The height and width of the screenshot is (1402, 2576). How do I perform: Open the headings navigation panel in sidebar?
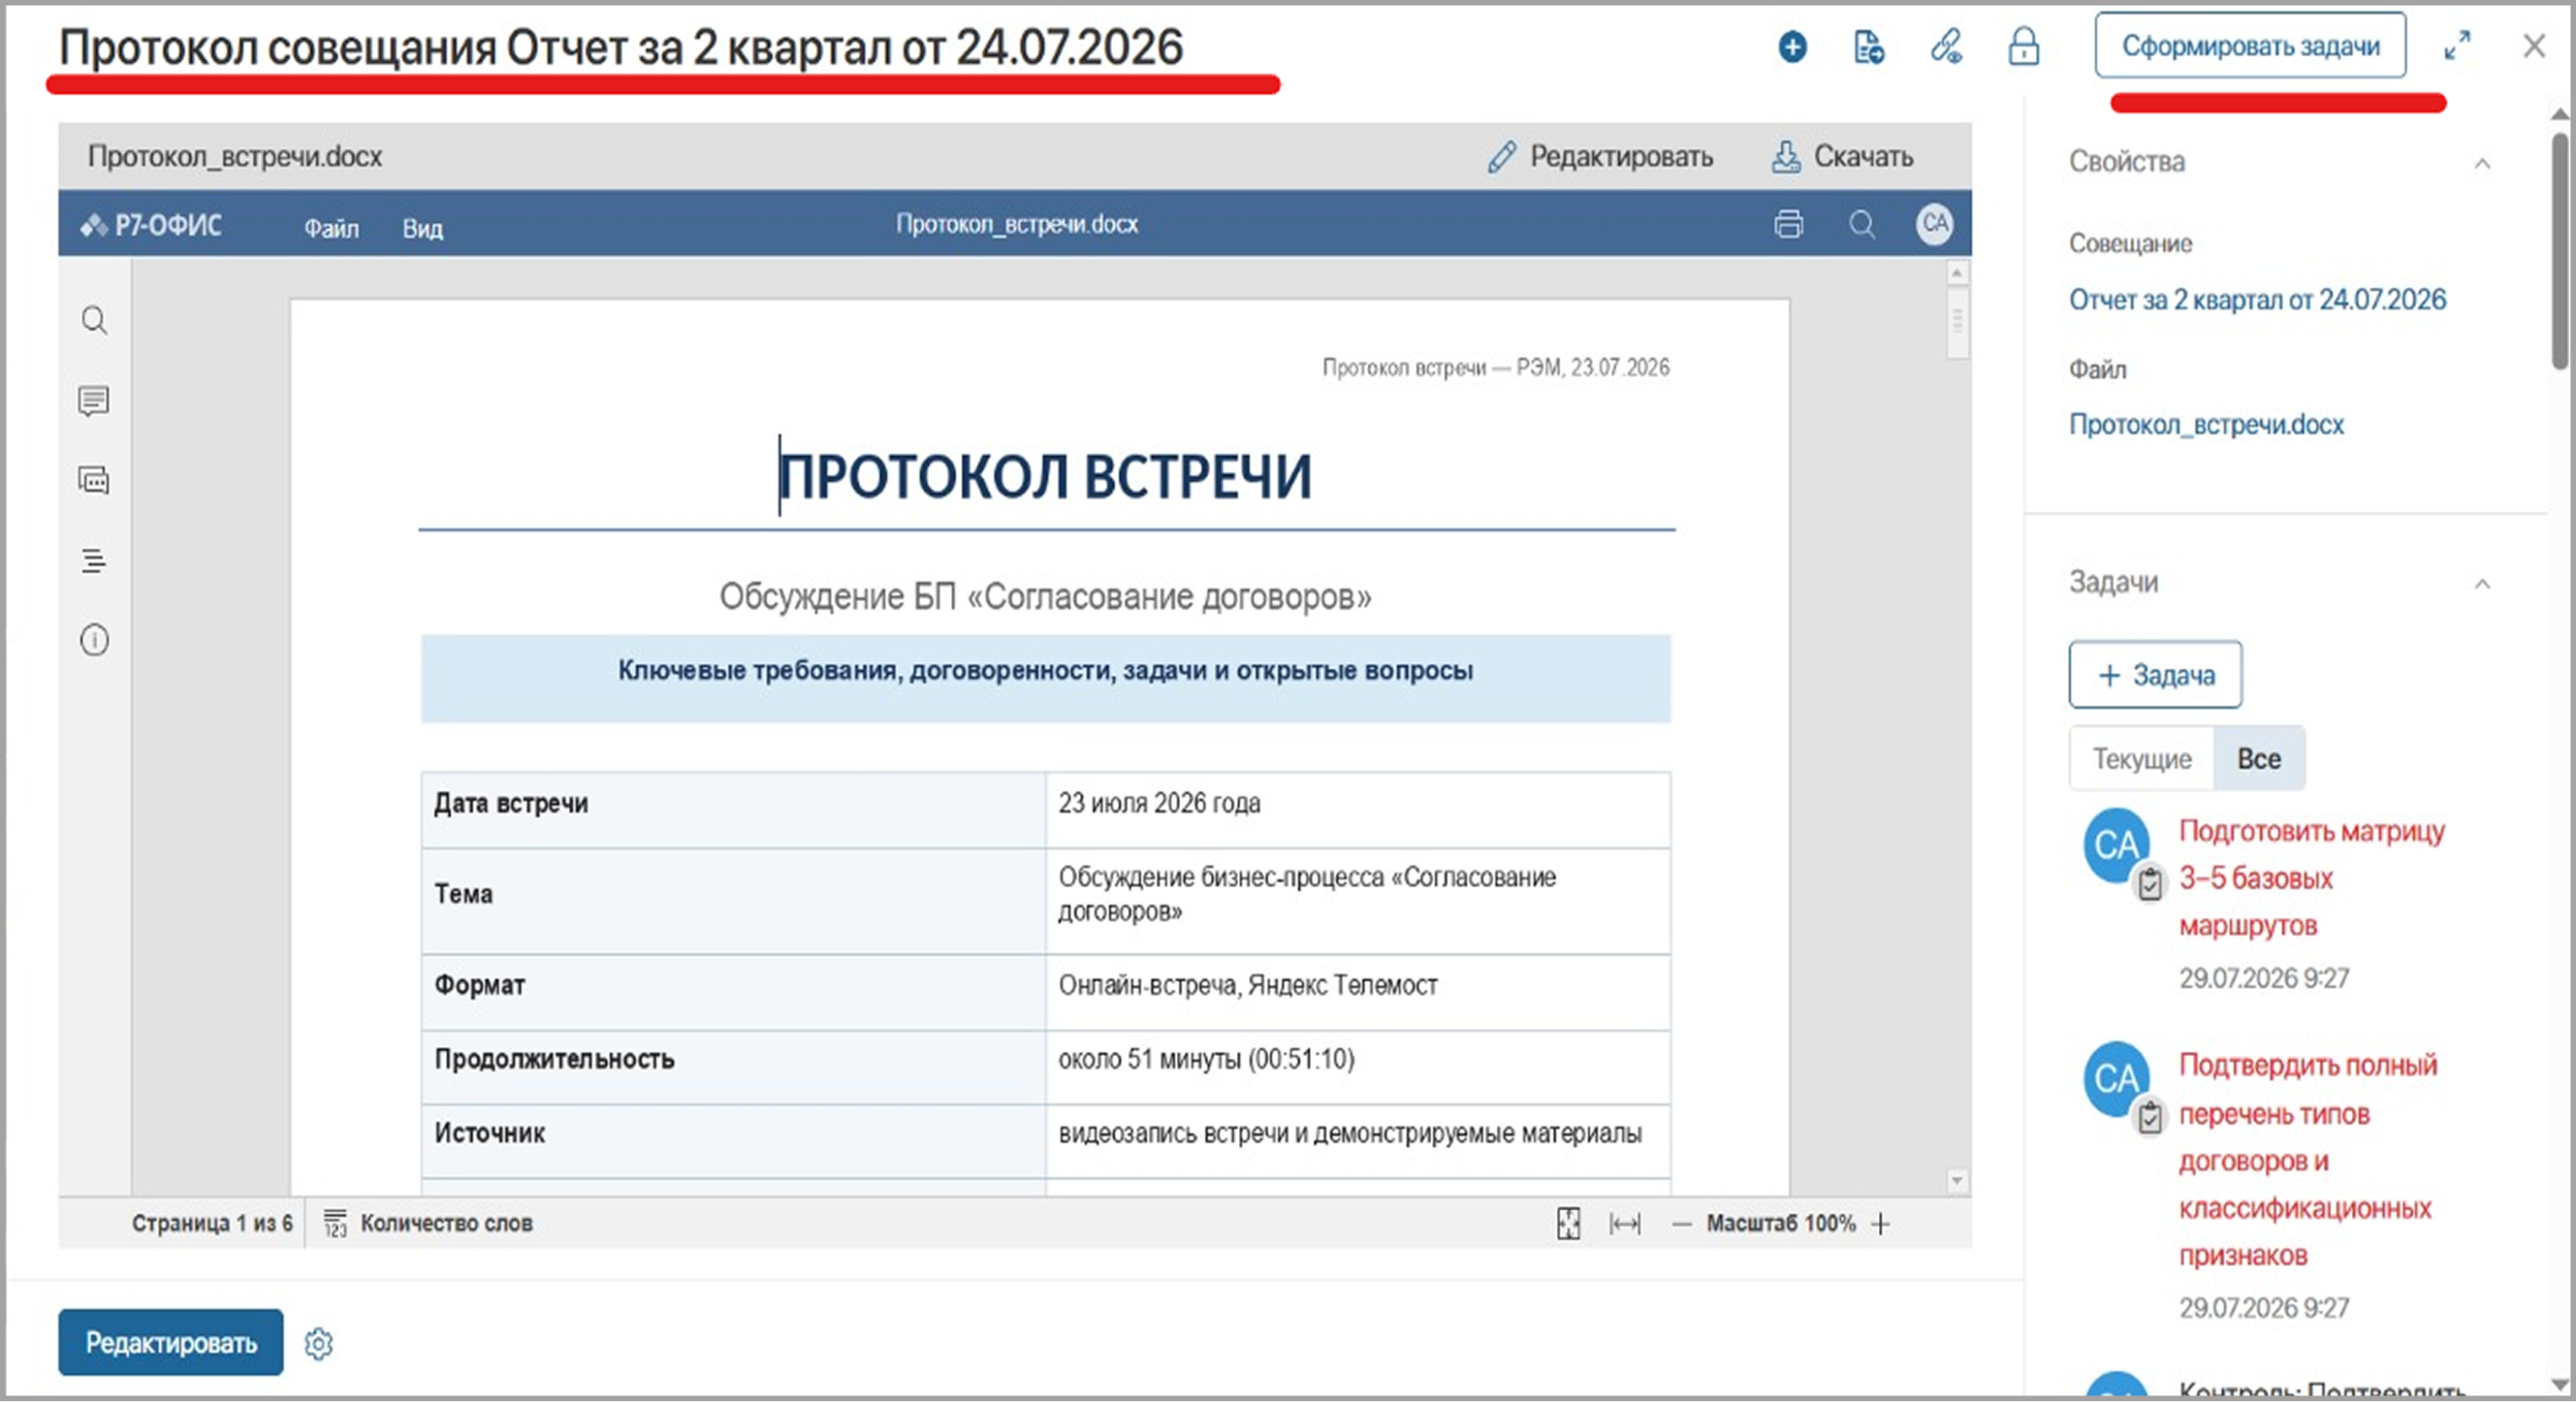pos(94,560)
